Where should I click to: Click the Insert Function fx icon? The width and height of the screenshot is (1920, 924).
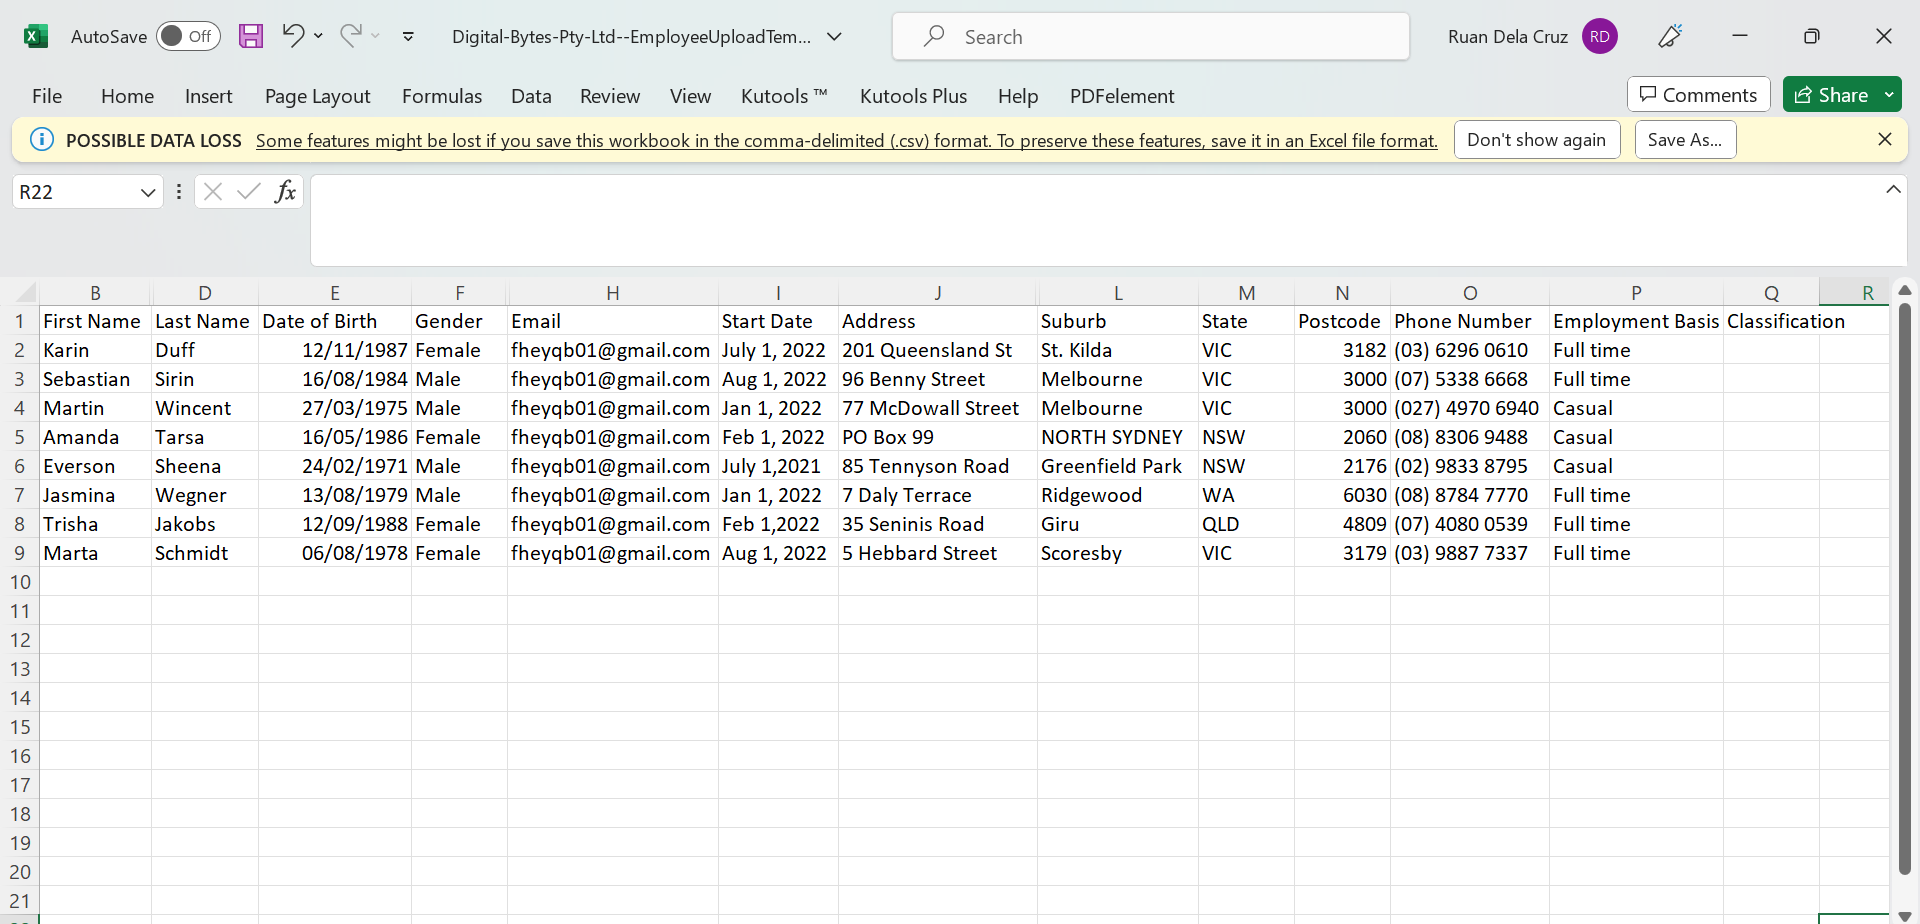click(285, 192)
